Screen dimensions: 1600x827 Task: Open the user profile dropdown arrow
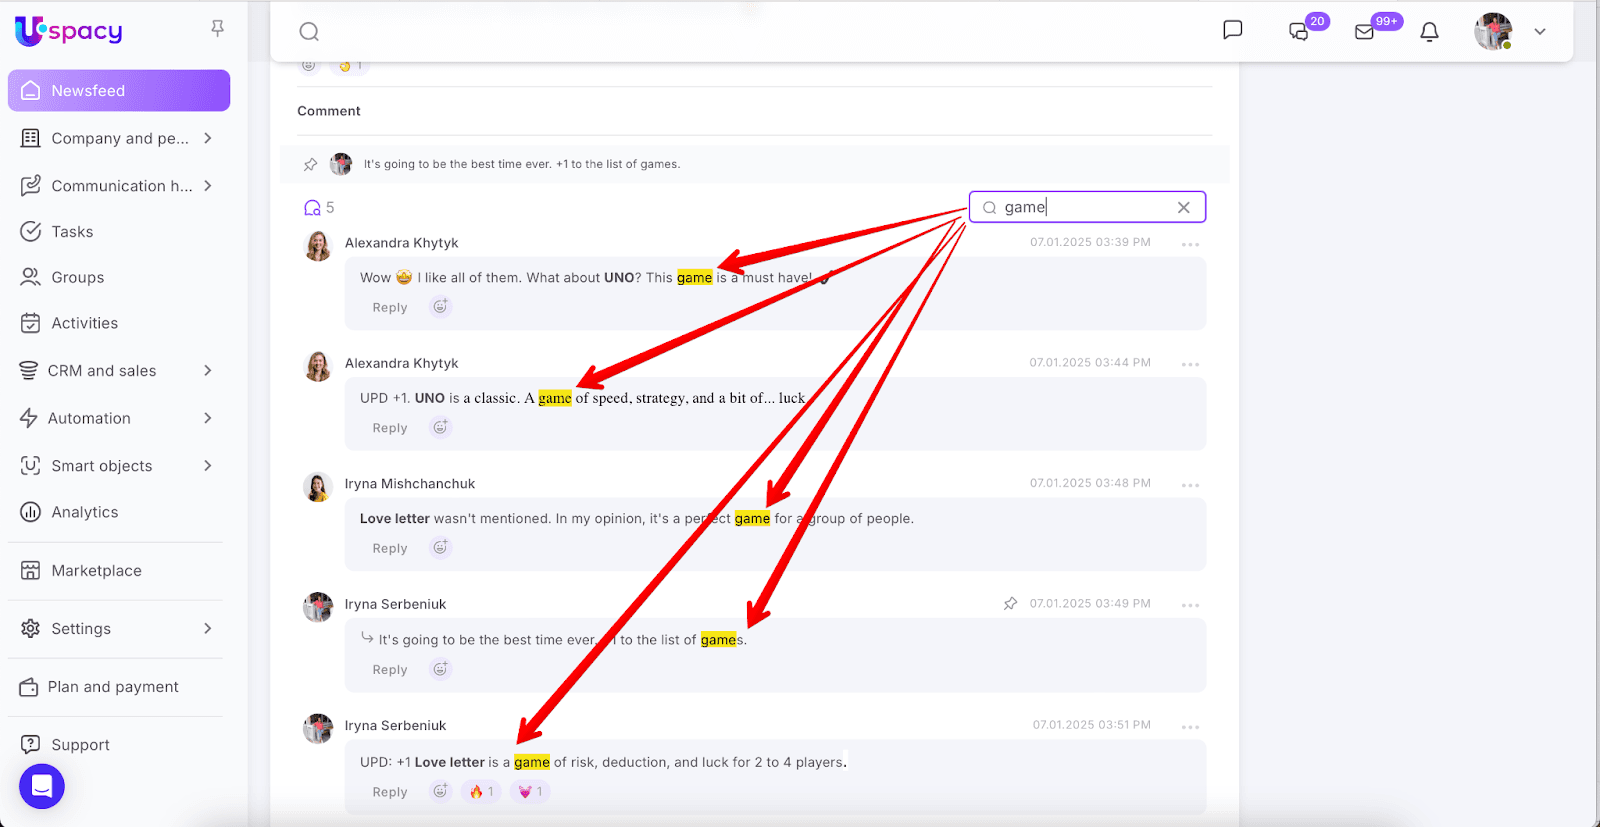tap(1540, 32)
